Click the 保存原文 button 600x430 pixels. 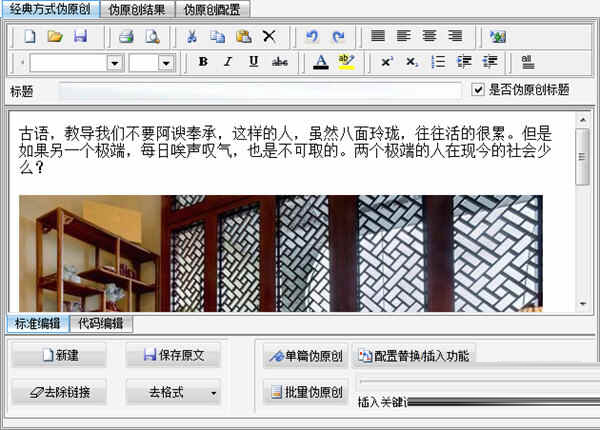(173, 356)
